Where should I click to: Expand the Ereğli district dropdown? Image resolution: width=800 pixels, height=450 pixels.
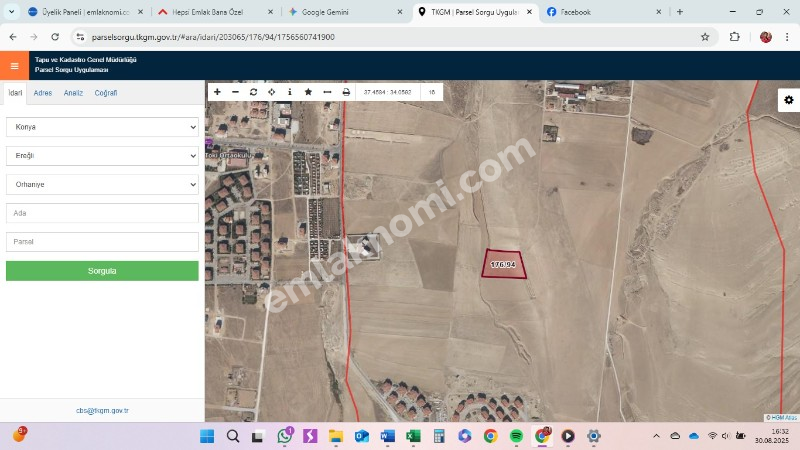(x=102, y=156)
